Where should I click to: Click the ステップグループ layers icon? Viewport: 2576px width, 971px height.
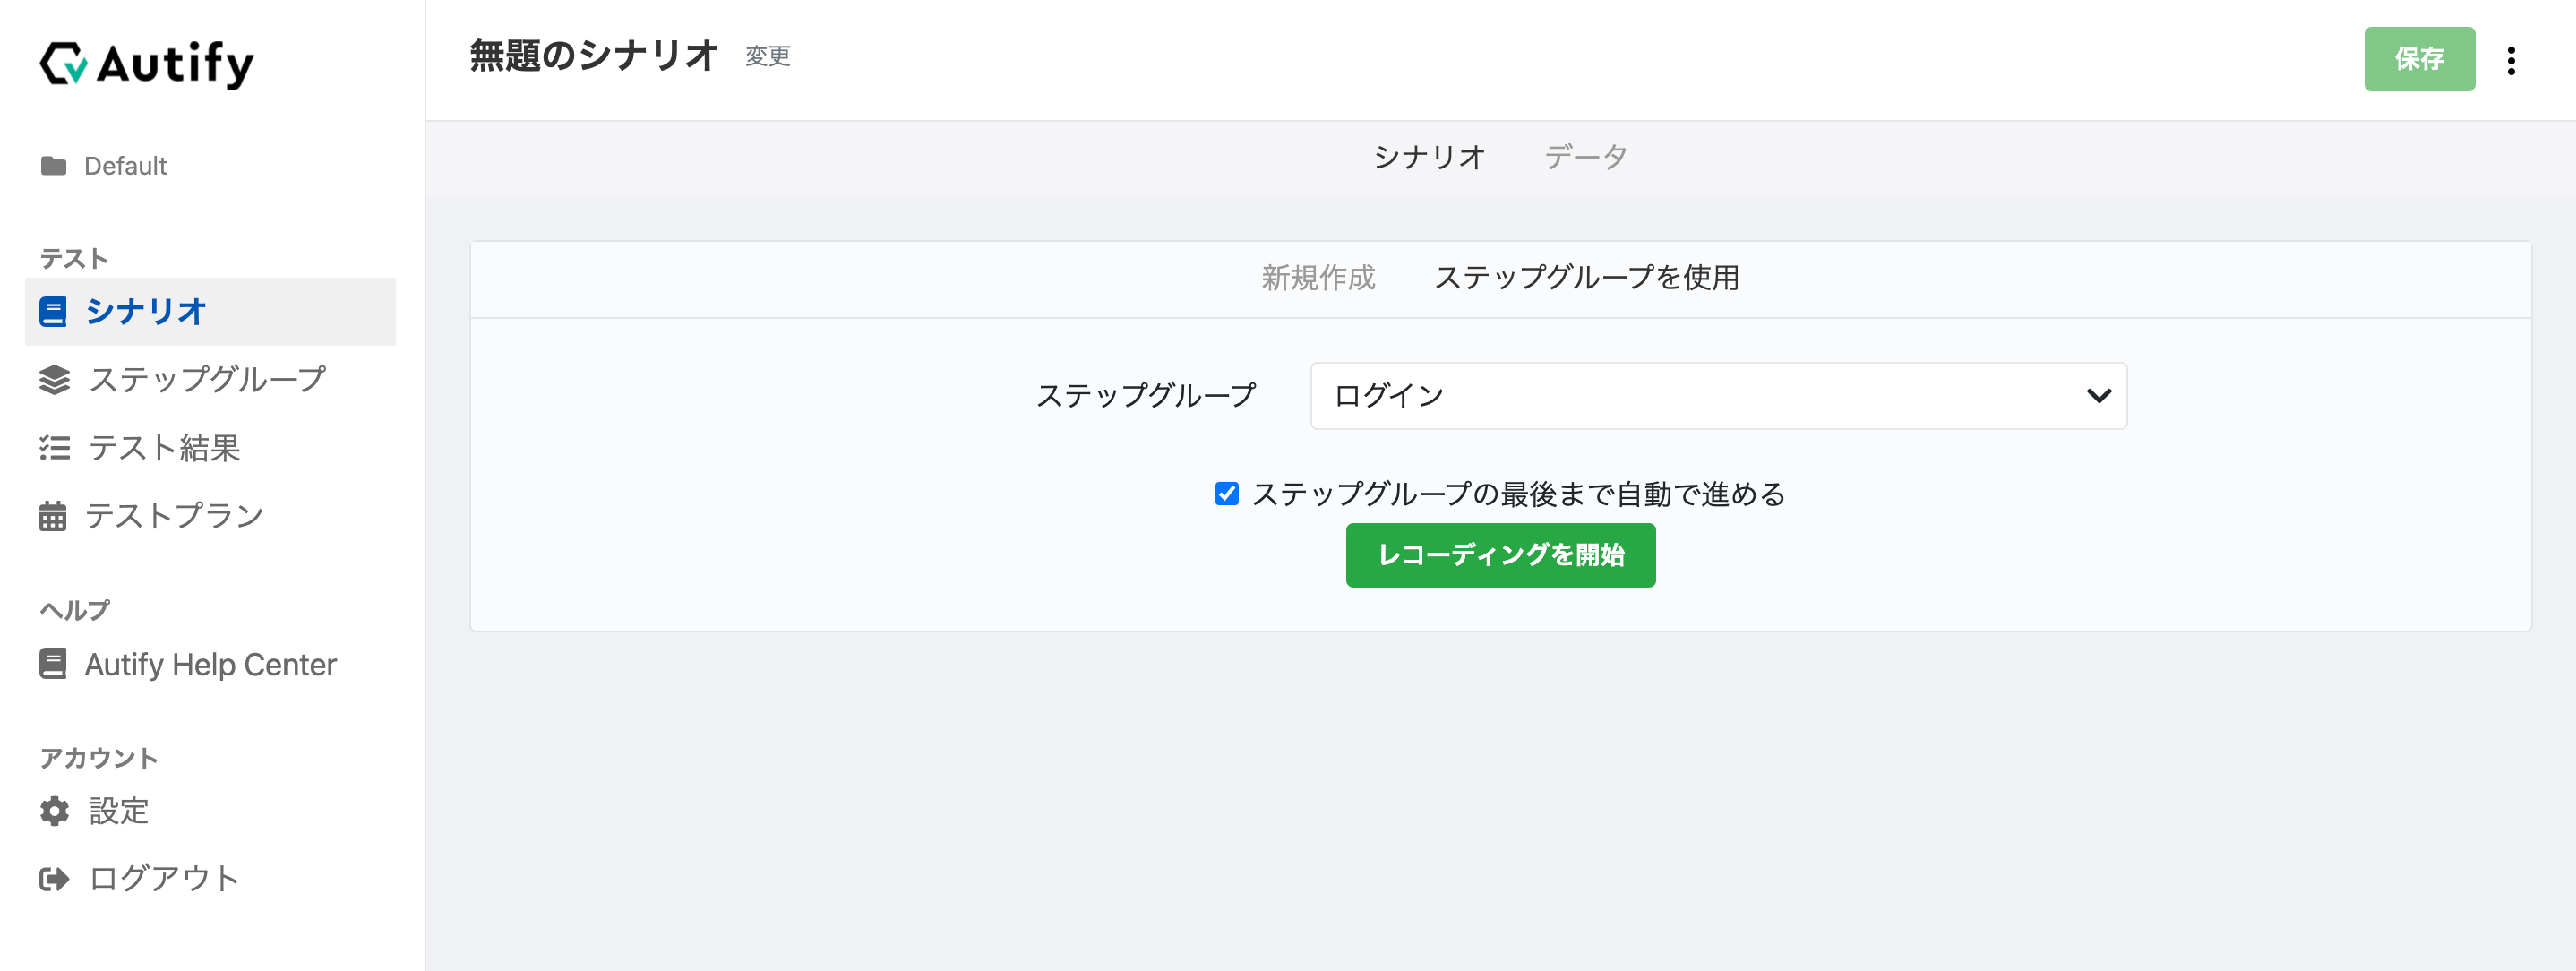(54, 380)
